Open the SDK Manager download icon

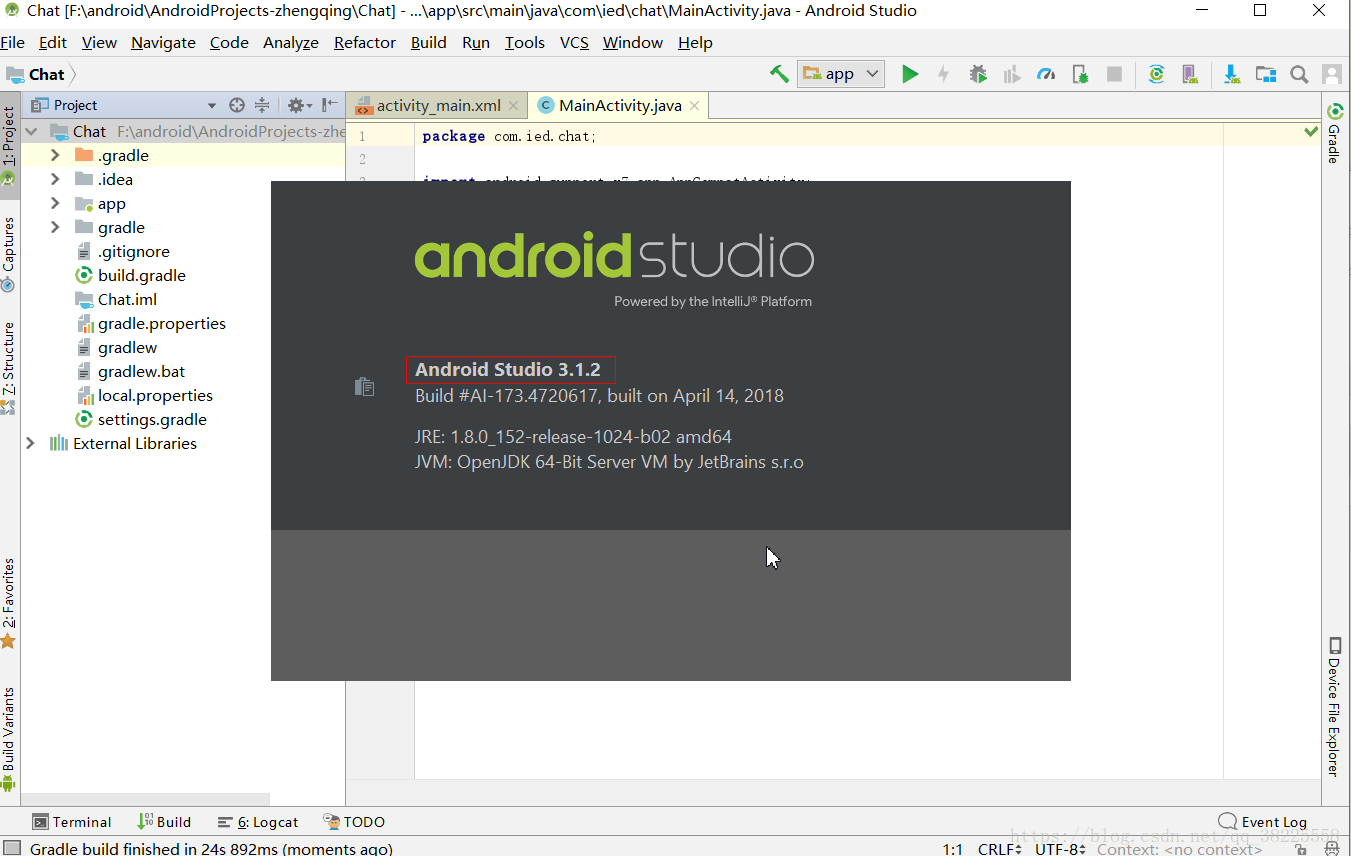click(x=1232, y=74)
